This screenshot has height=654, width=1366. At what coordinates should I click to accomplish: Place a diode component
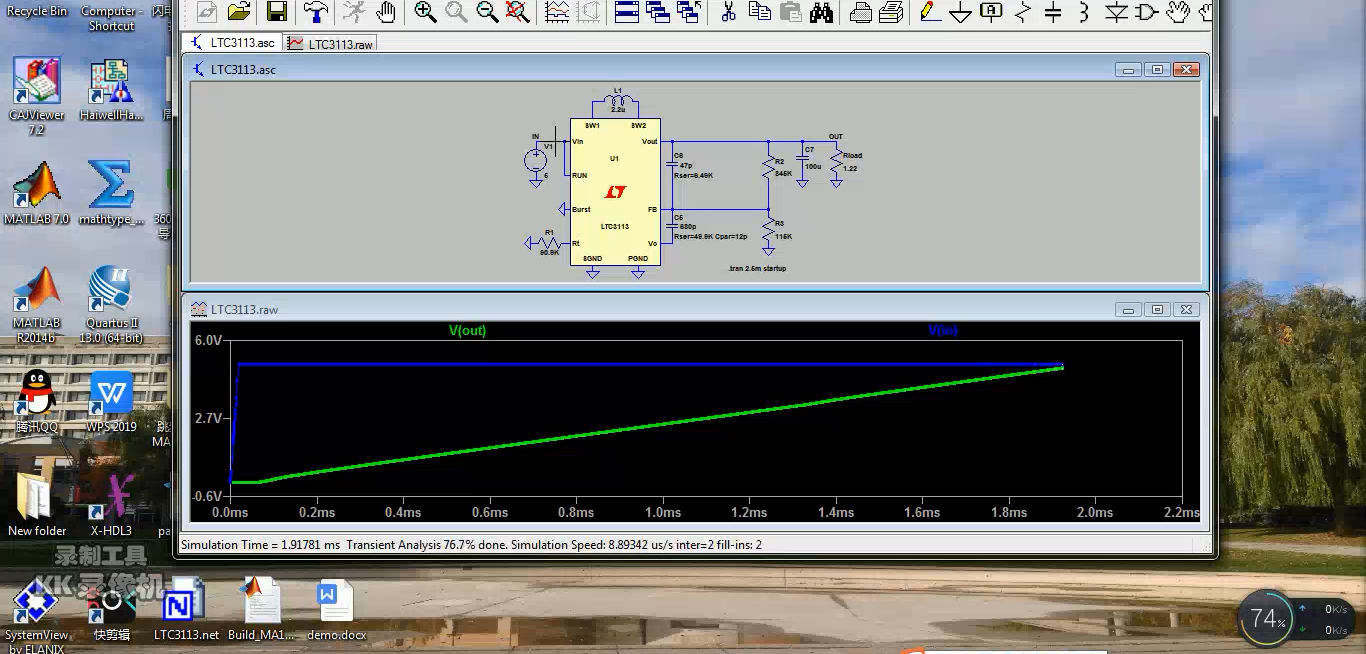[1116, 12]
